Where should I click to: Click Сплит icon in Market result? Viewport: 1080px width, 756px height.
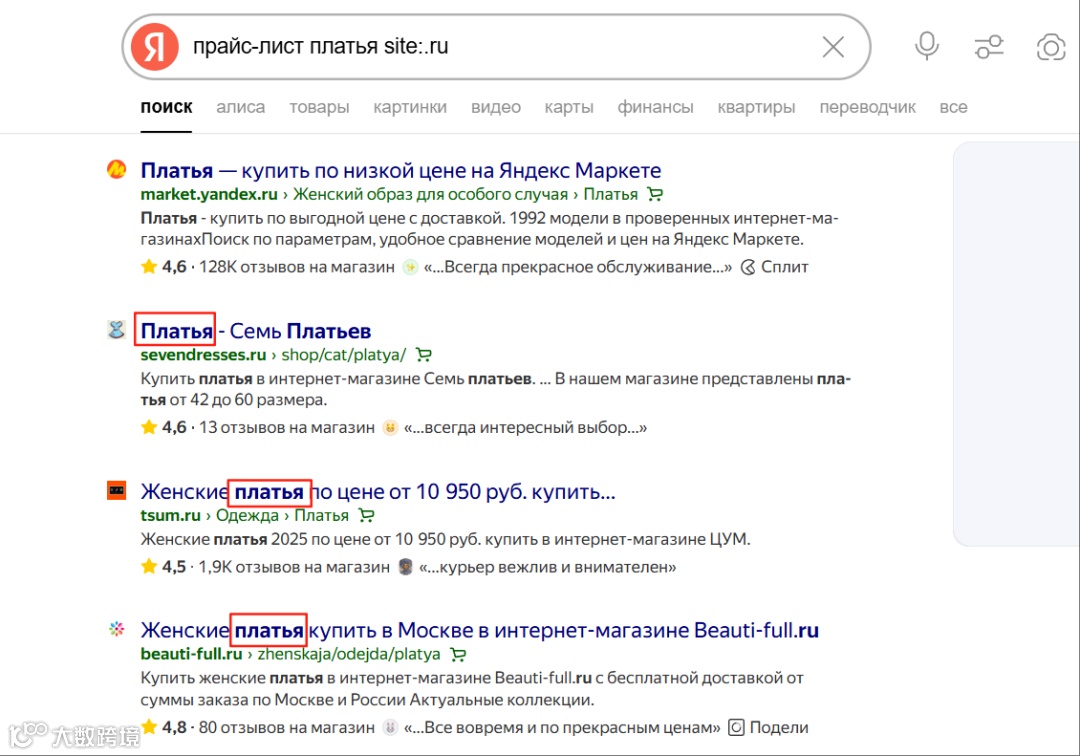(x=748, y=267)
